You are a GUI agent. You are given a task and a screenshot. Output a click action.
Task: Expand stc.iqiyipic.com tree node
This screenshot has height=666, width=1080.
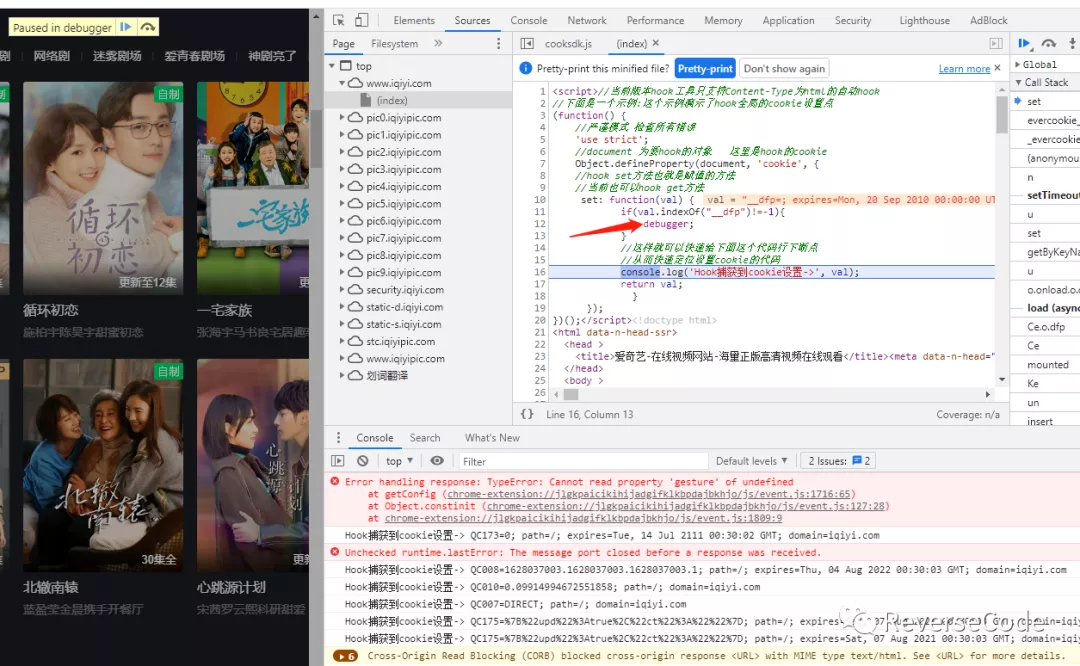[342, 341]
